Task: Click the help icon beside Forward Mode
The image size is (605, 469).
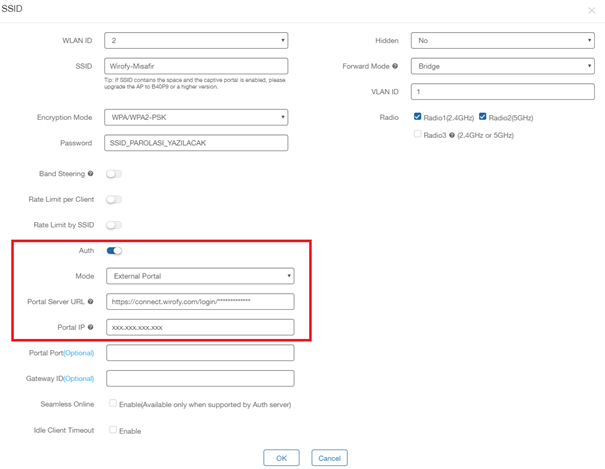Action: (x=395, y=67)
